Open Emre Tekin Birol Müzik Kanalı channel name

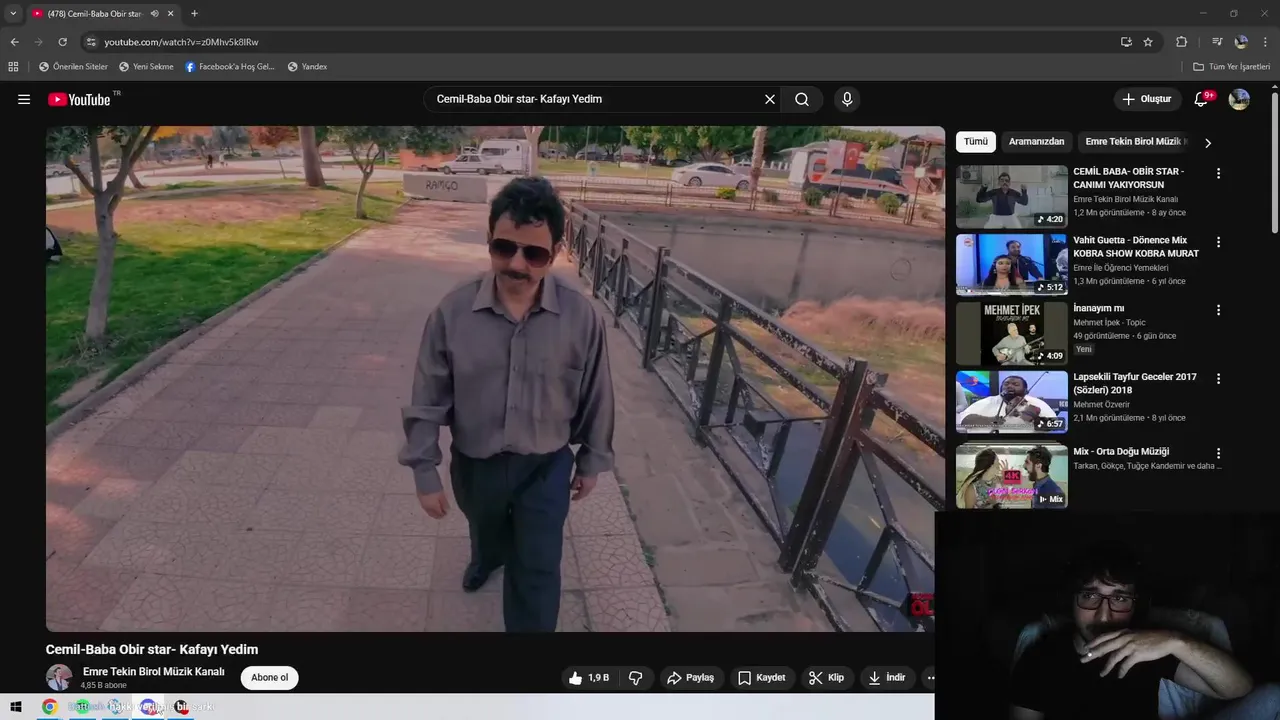pos(154,672)
